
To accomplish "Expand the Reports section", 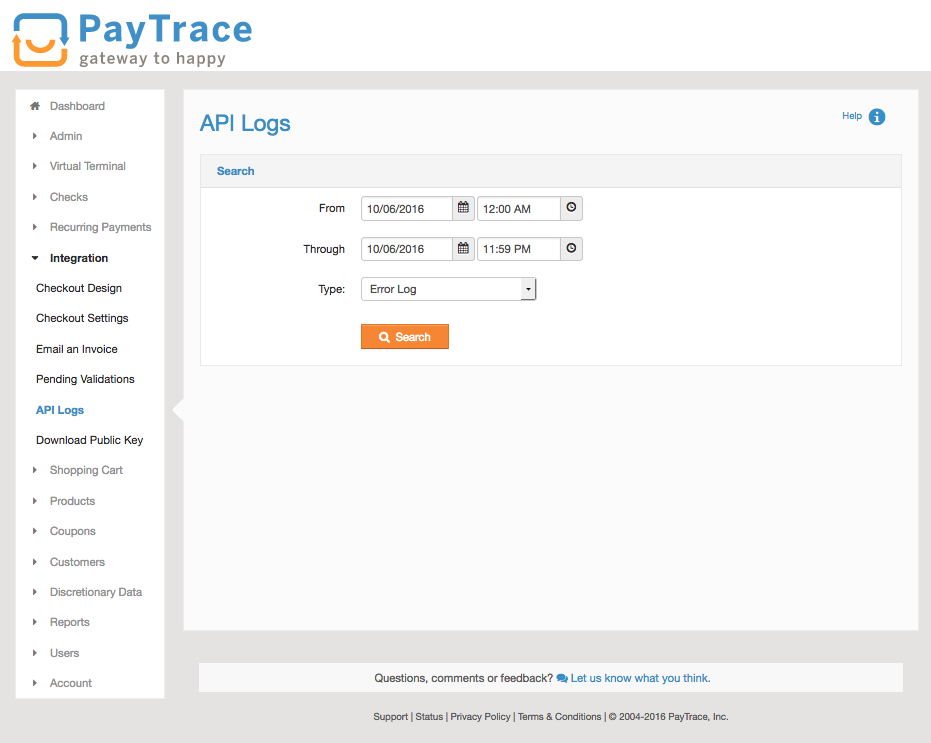I will pos(71,621).
